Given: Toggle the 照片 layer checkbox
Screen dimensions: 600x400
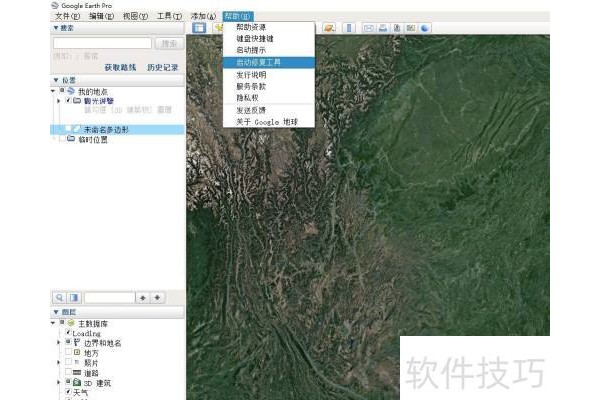Looking at the screenshot, I should click(x=68, y=362).
